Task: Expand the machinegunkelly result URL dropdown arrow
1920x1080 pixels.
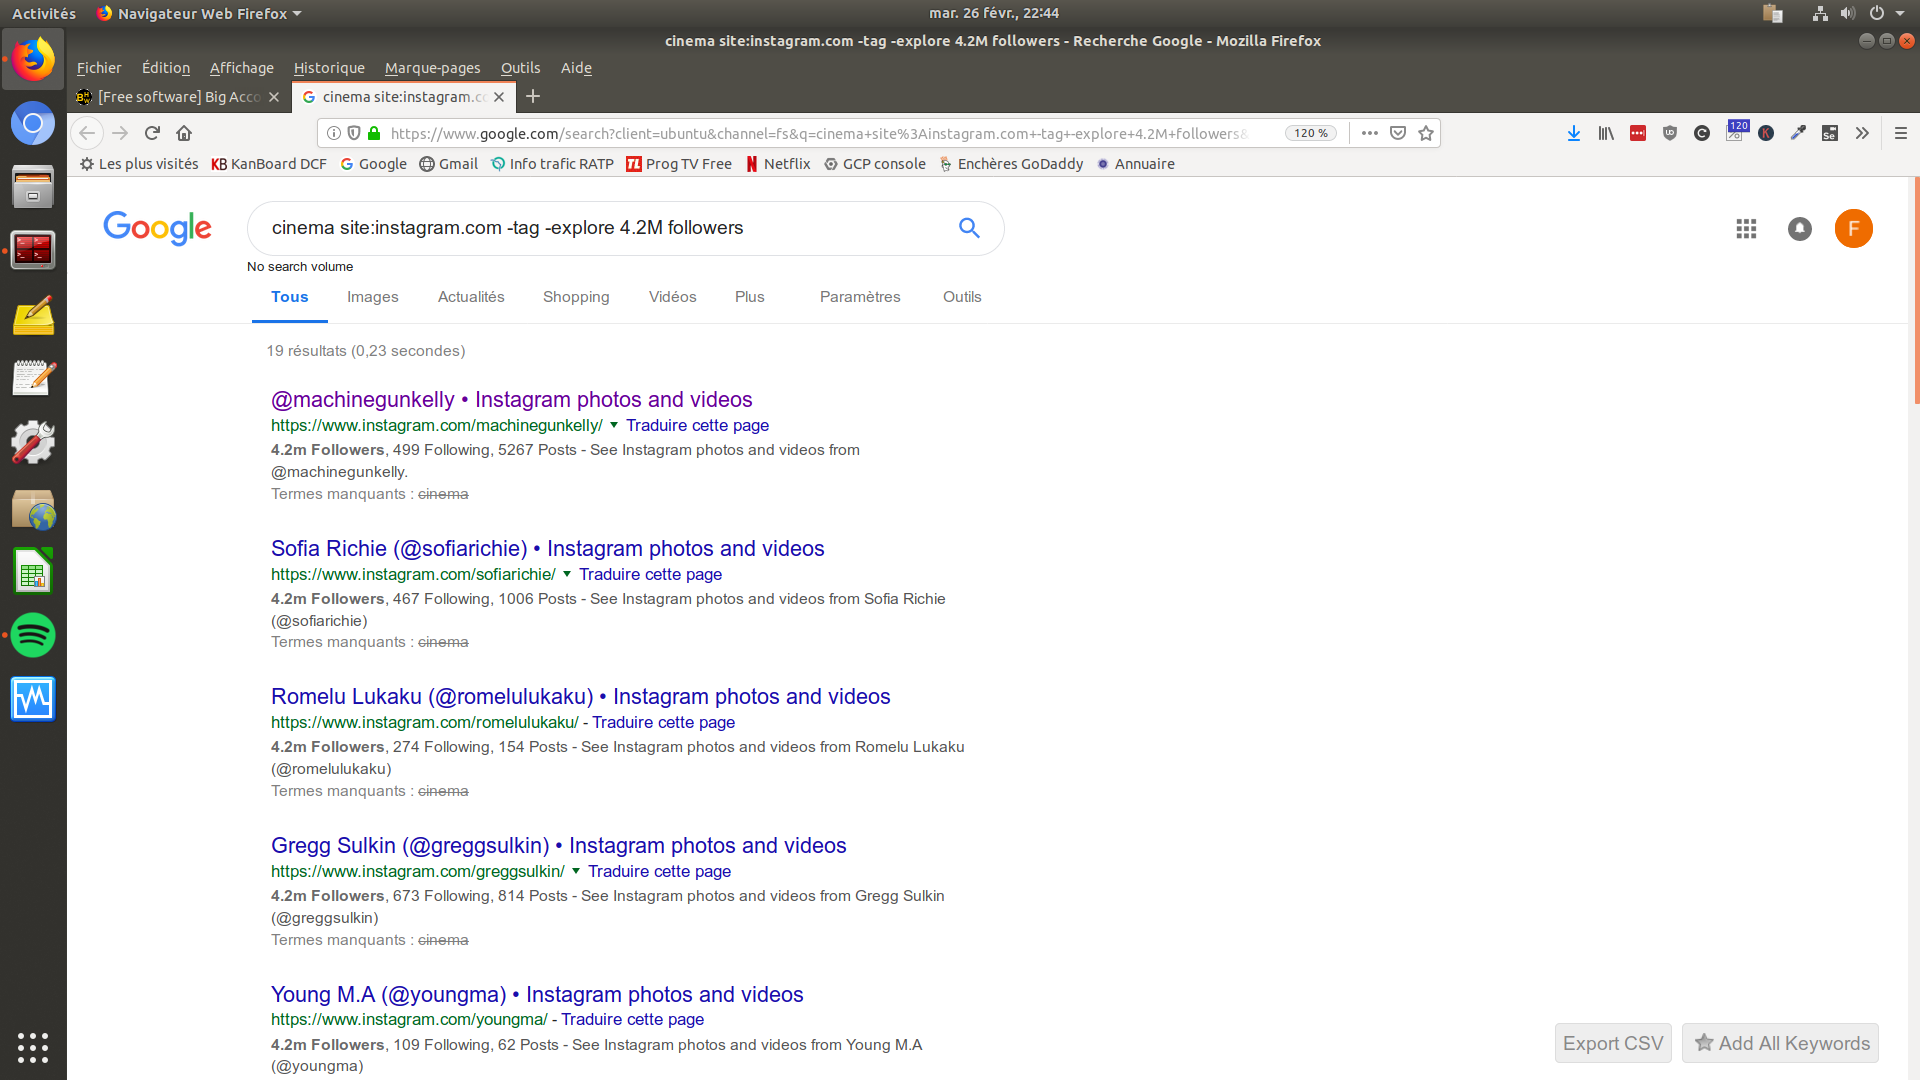Action: tap(614, 425)
